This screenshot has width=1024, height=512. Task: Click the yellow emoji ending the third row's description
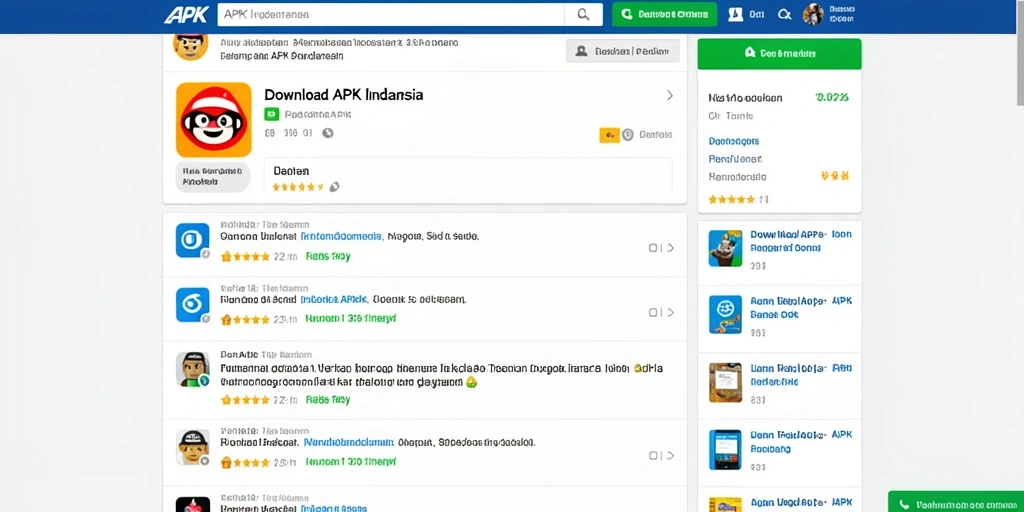[x=472, y=382]
